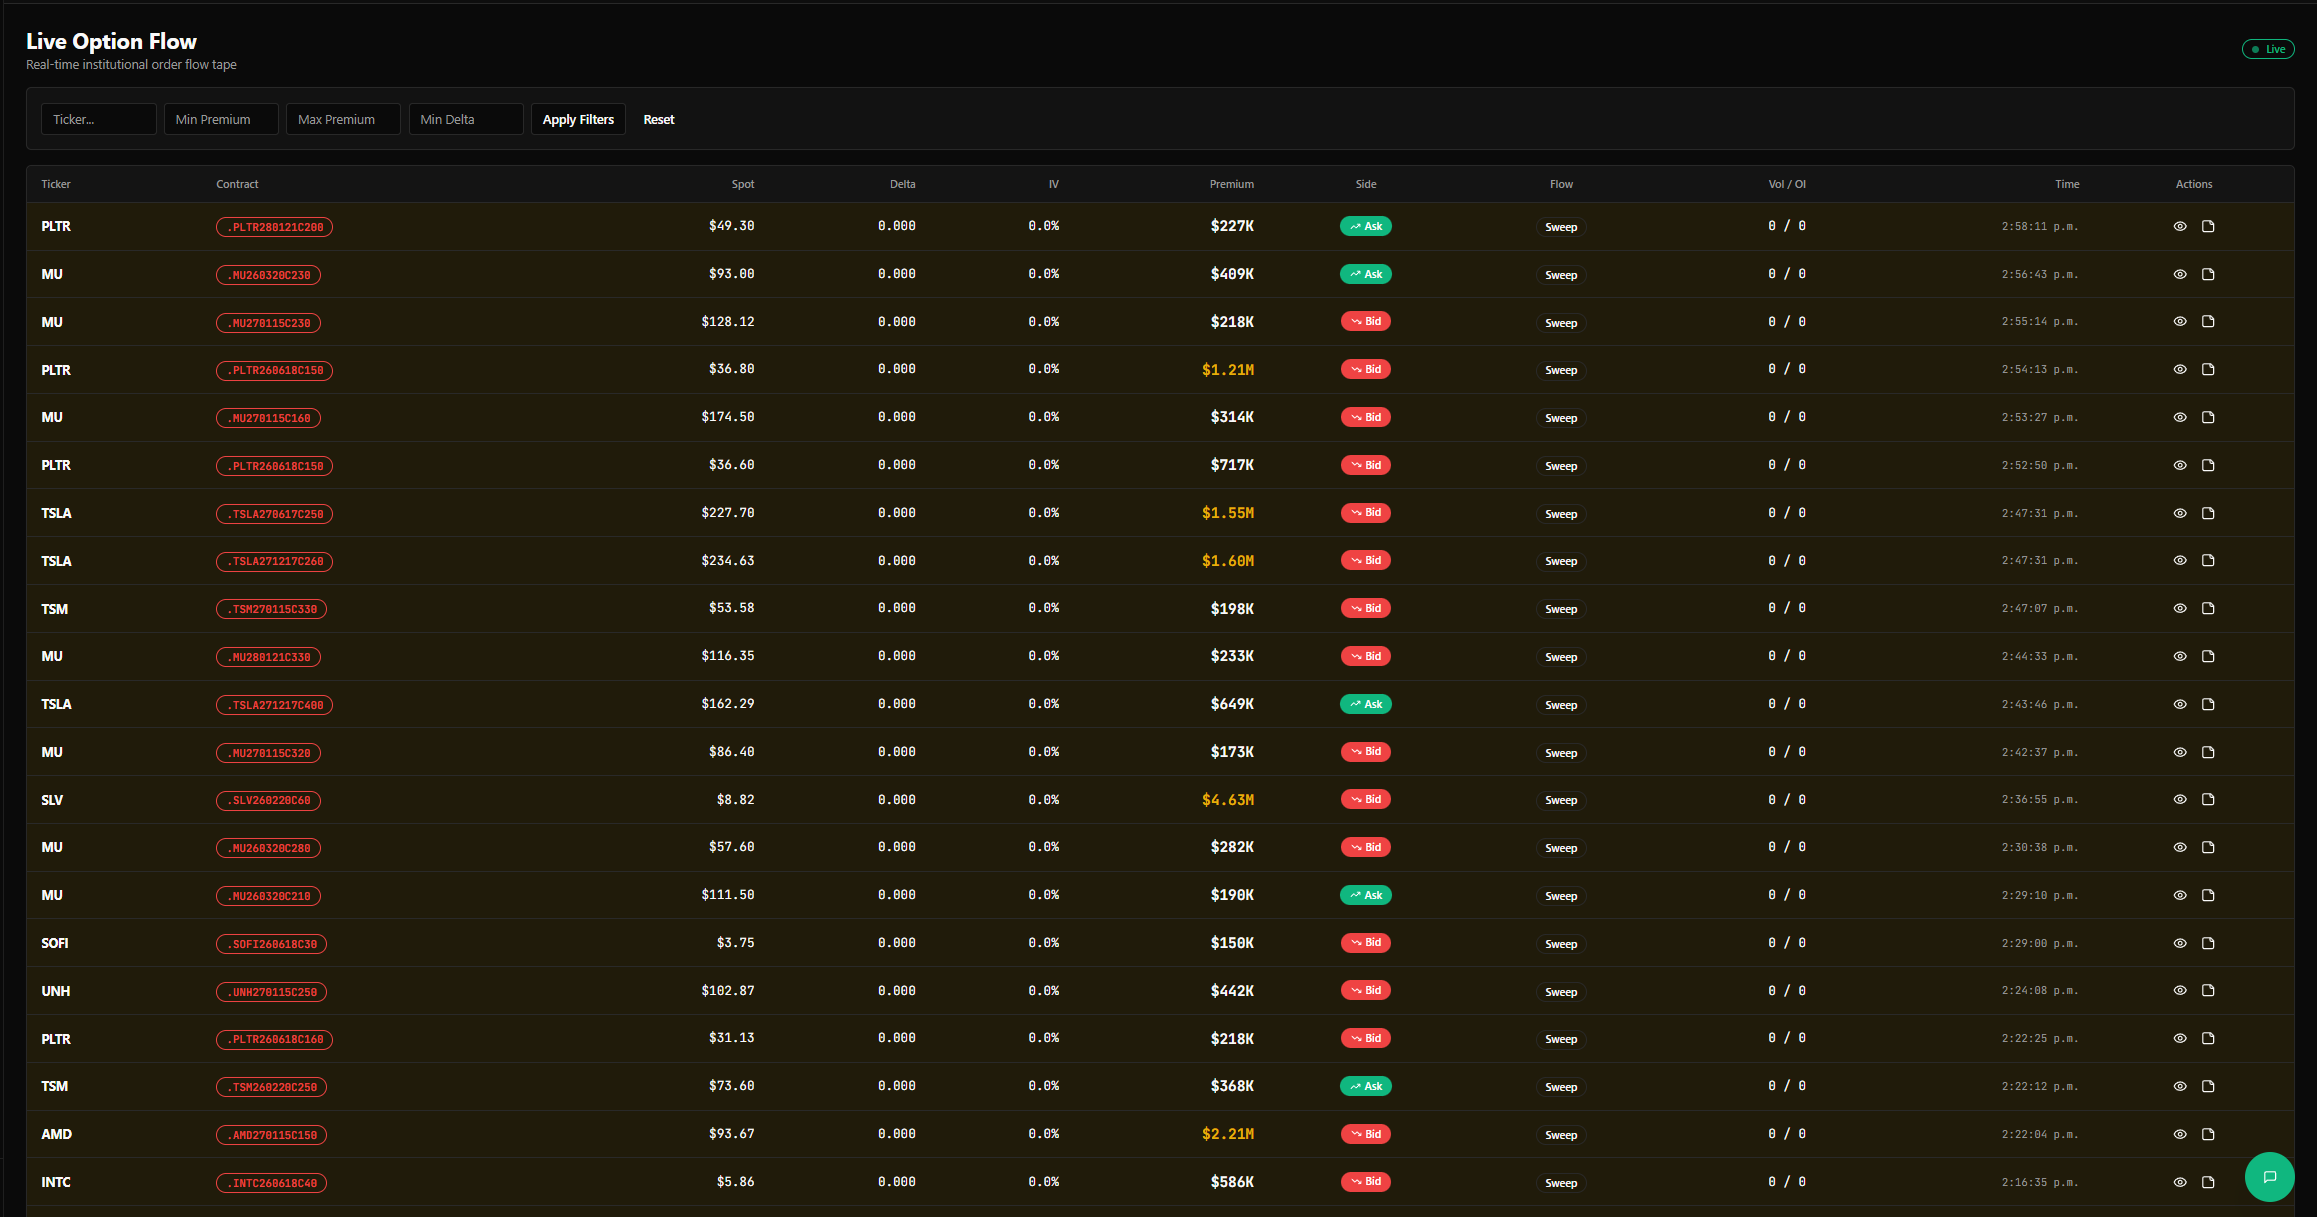The image size is (2317, 1217).
Task: Click the note icon on the SLV $4.63M row
Action: [2208, 800]
